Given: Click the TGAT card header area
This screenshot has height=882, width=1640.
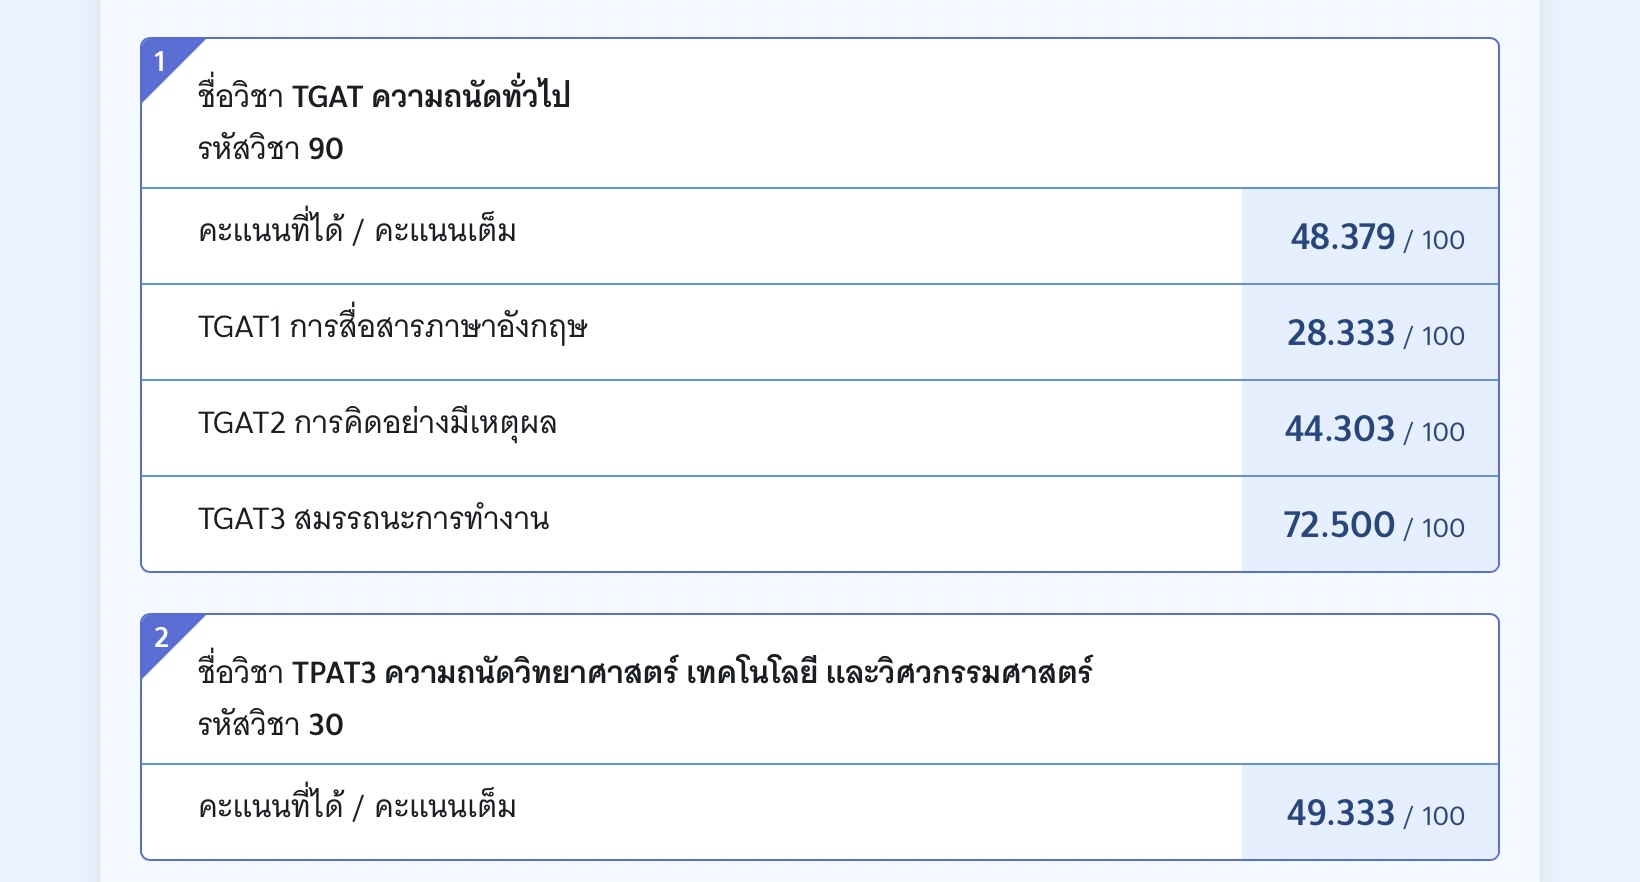Looking at the screenshot, I should (820, 113).
